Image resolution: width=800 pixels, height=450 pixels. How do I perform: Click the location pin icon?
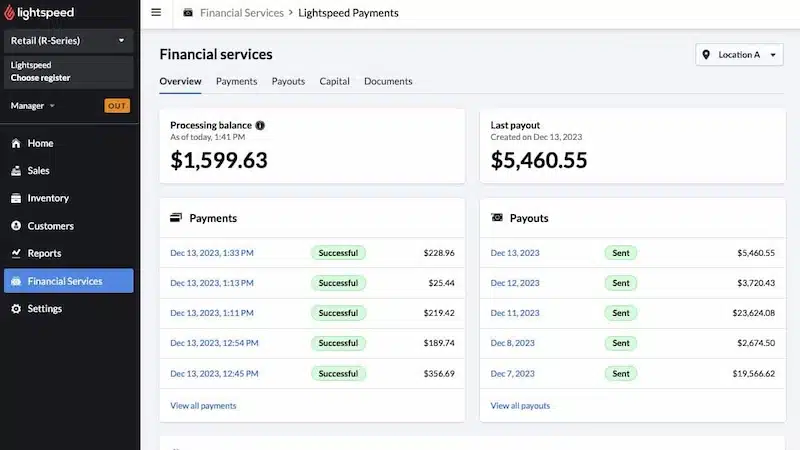706,55
